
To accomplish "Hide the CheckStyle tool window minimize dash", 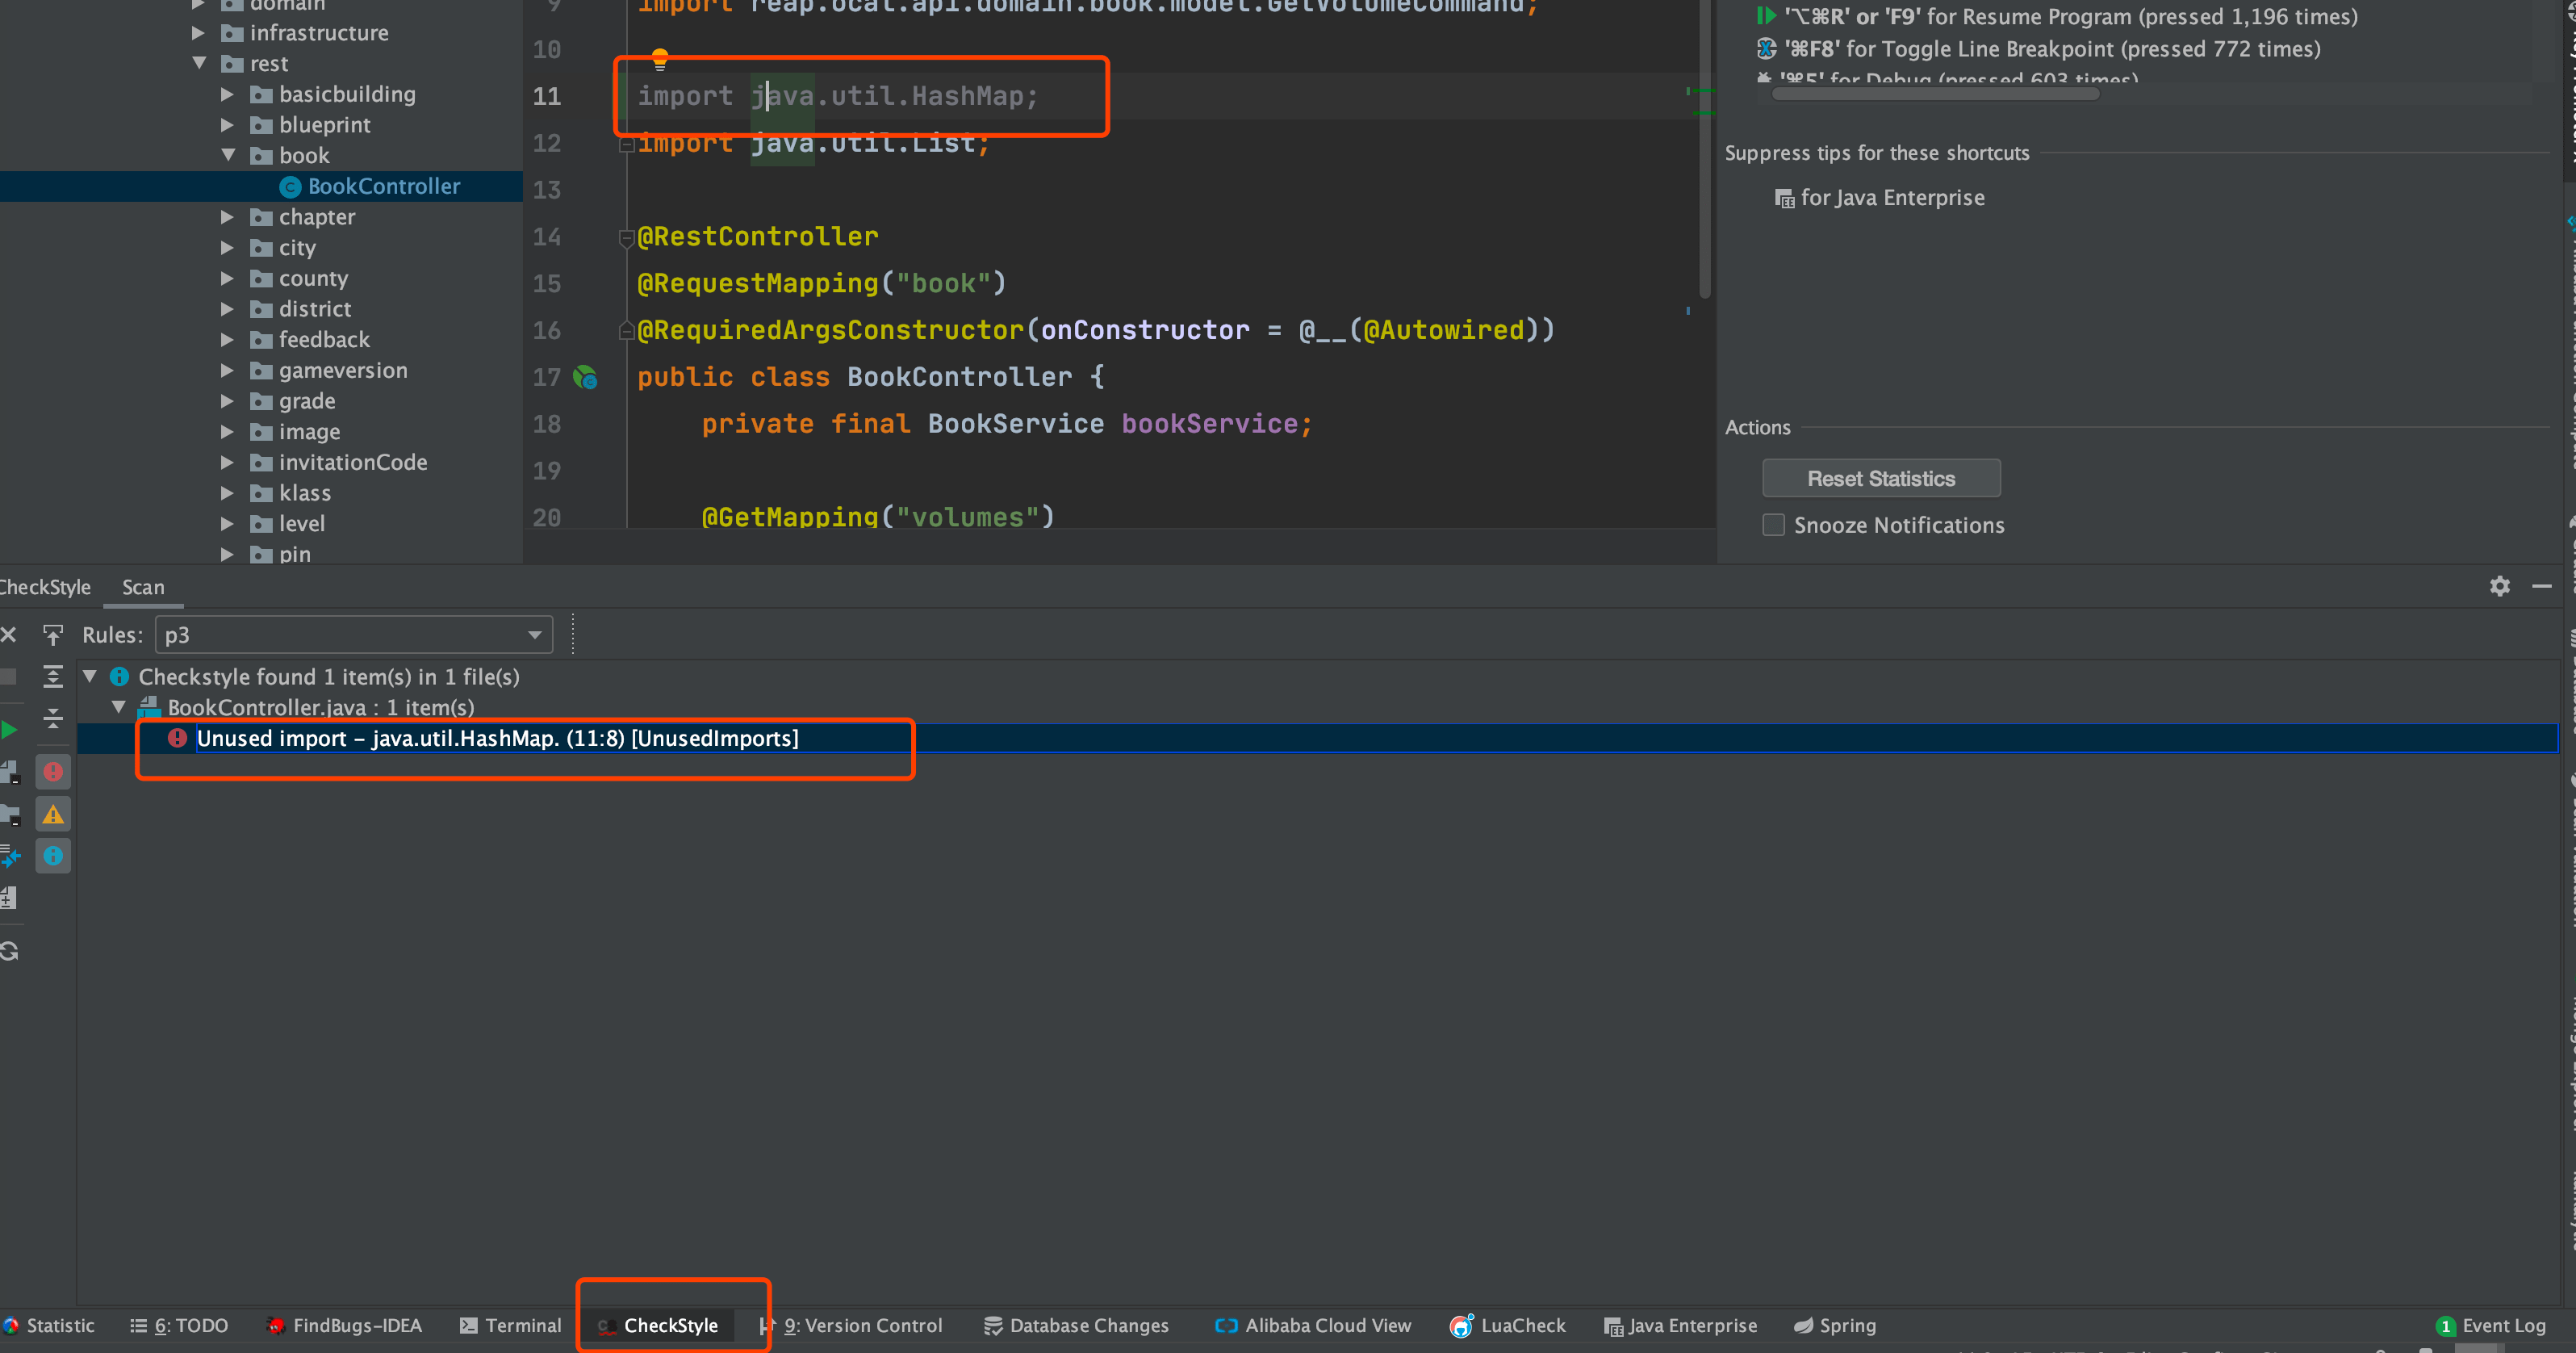I will (x=2542, y=586).
